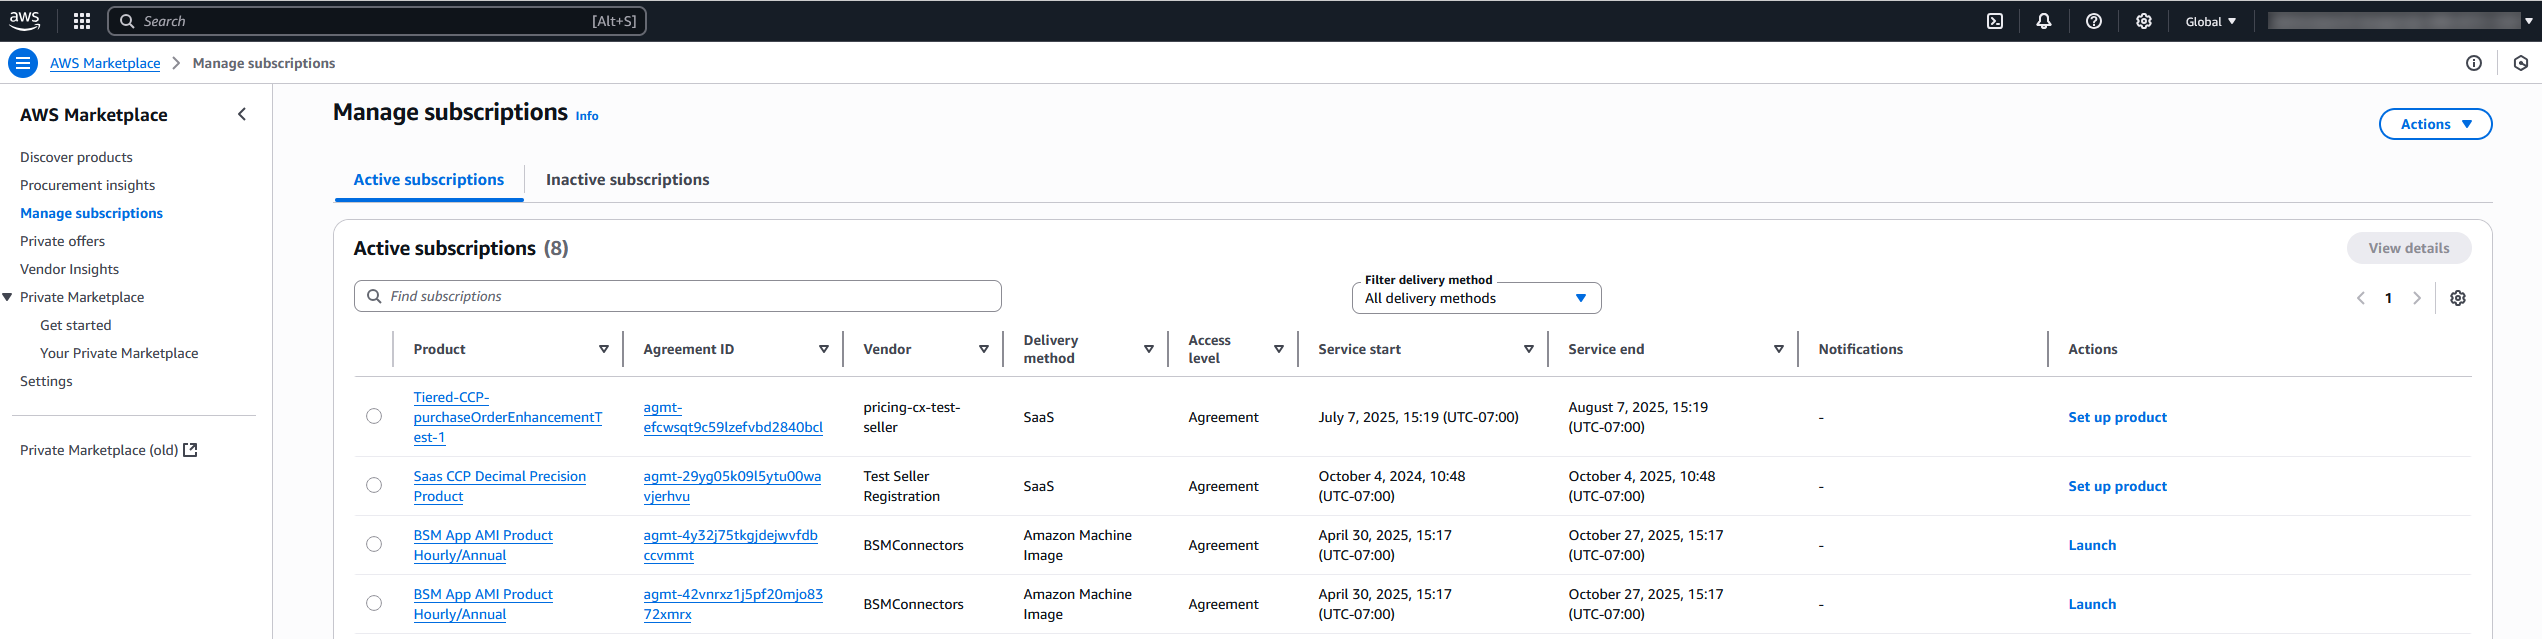Open the notifications bell

coord(2044,21)
